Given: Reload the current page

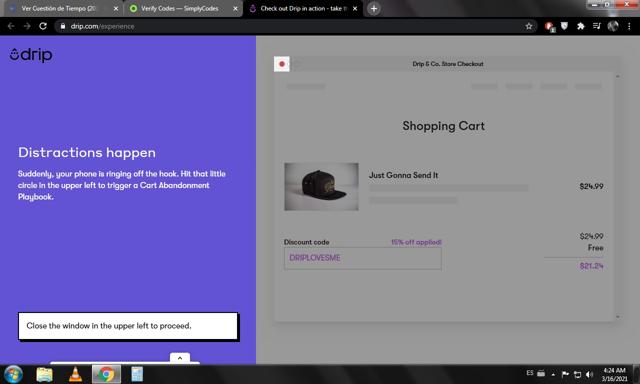Looking at the screenshot, I should [x=43, y=26].
